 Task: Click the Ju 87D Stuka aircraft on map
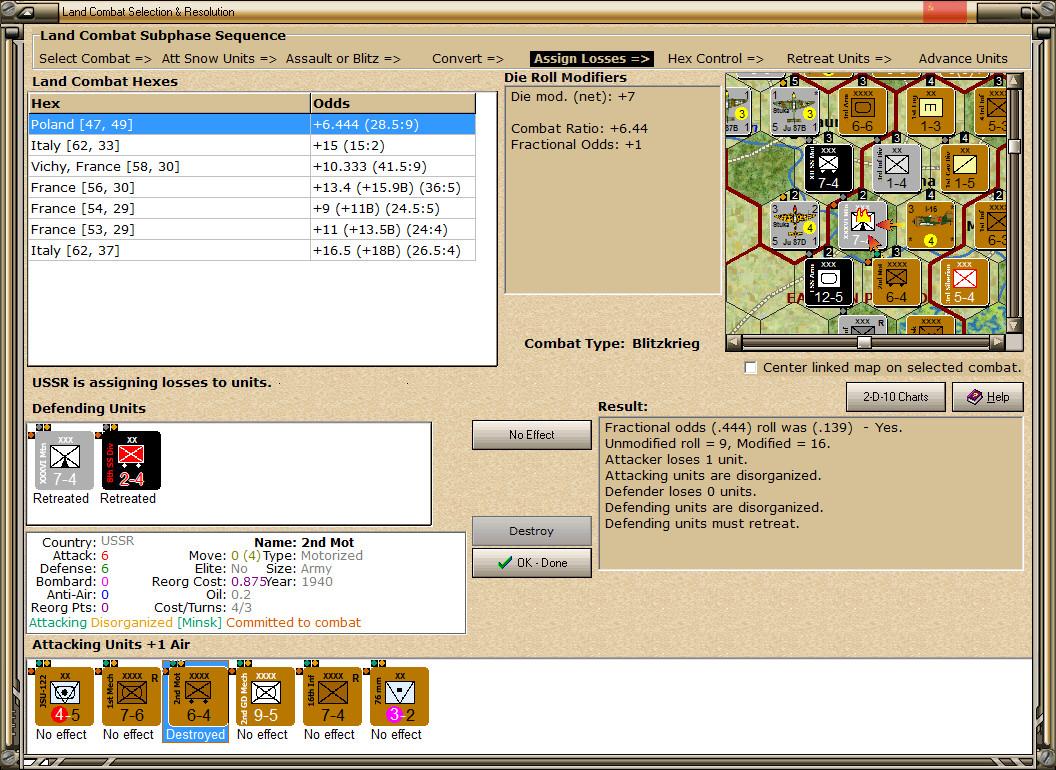[x=795, y=224]
